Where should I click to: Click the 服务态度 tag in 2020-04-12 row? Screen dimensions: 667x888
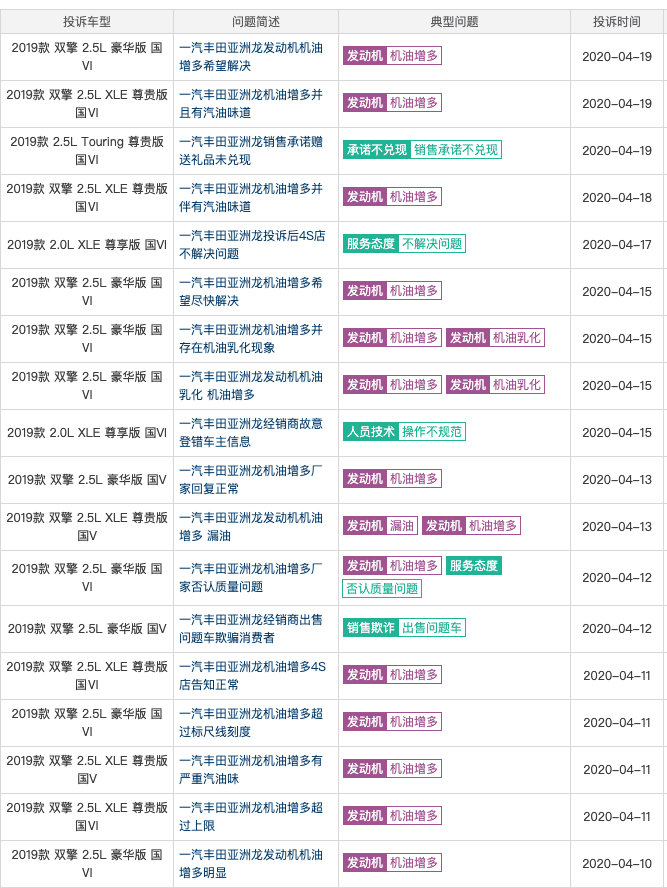[x=474, y=565]
